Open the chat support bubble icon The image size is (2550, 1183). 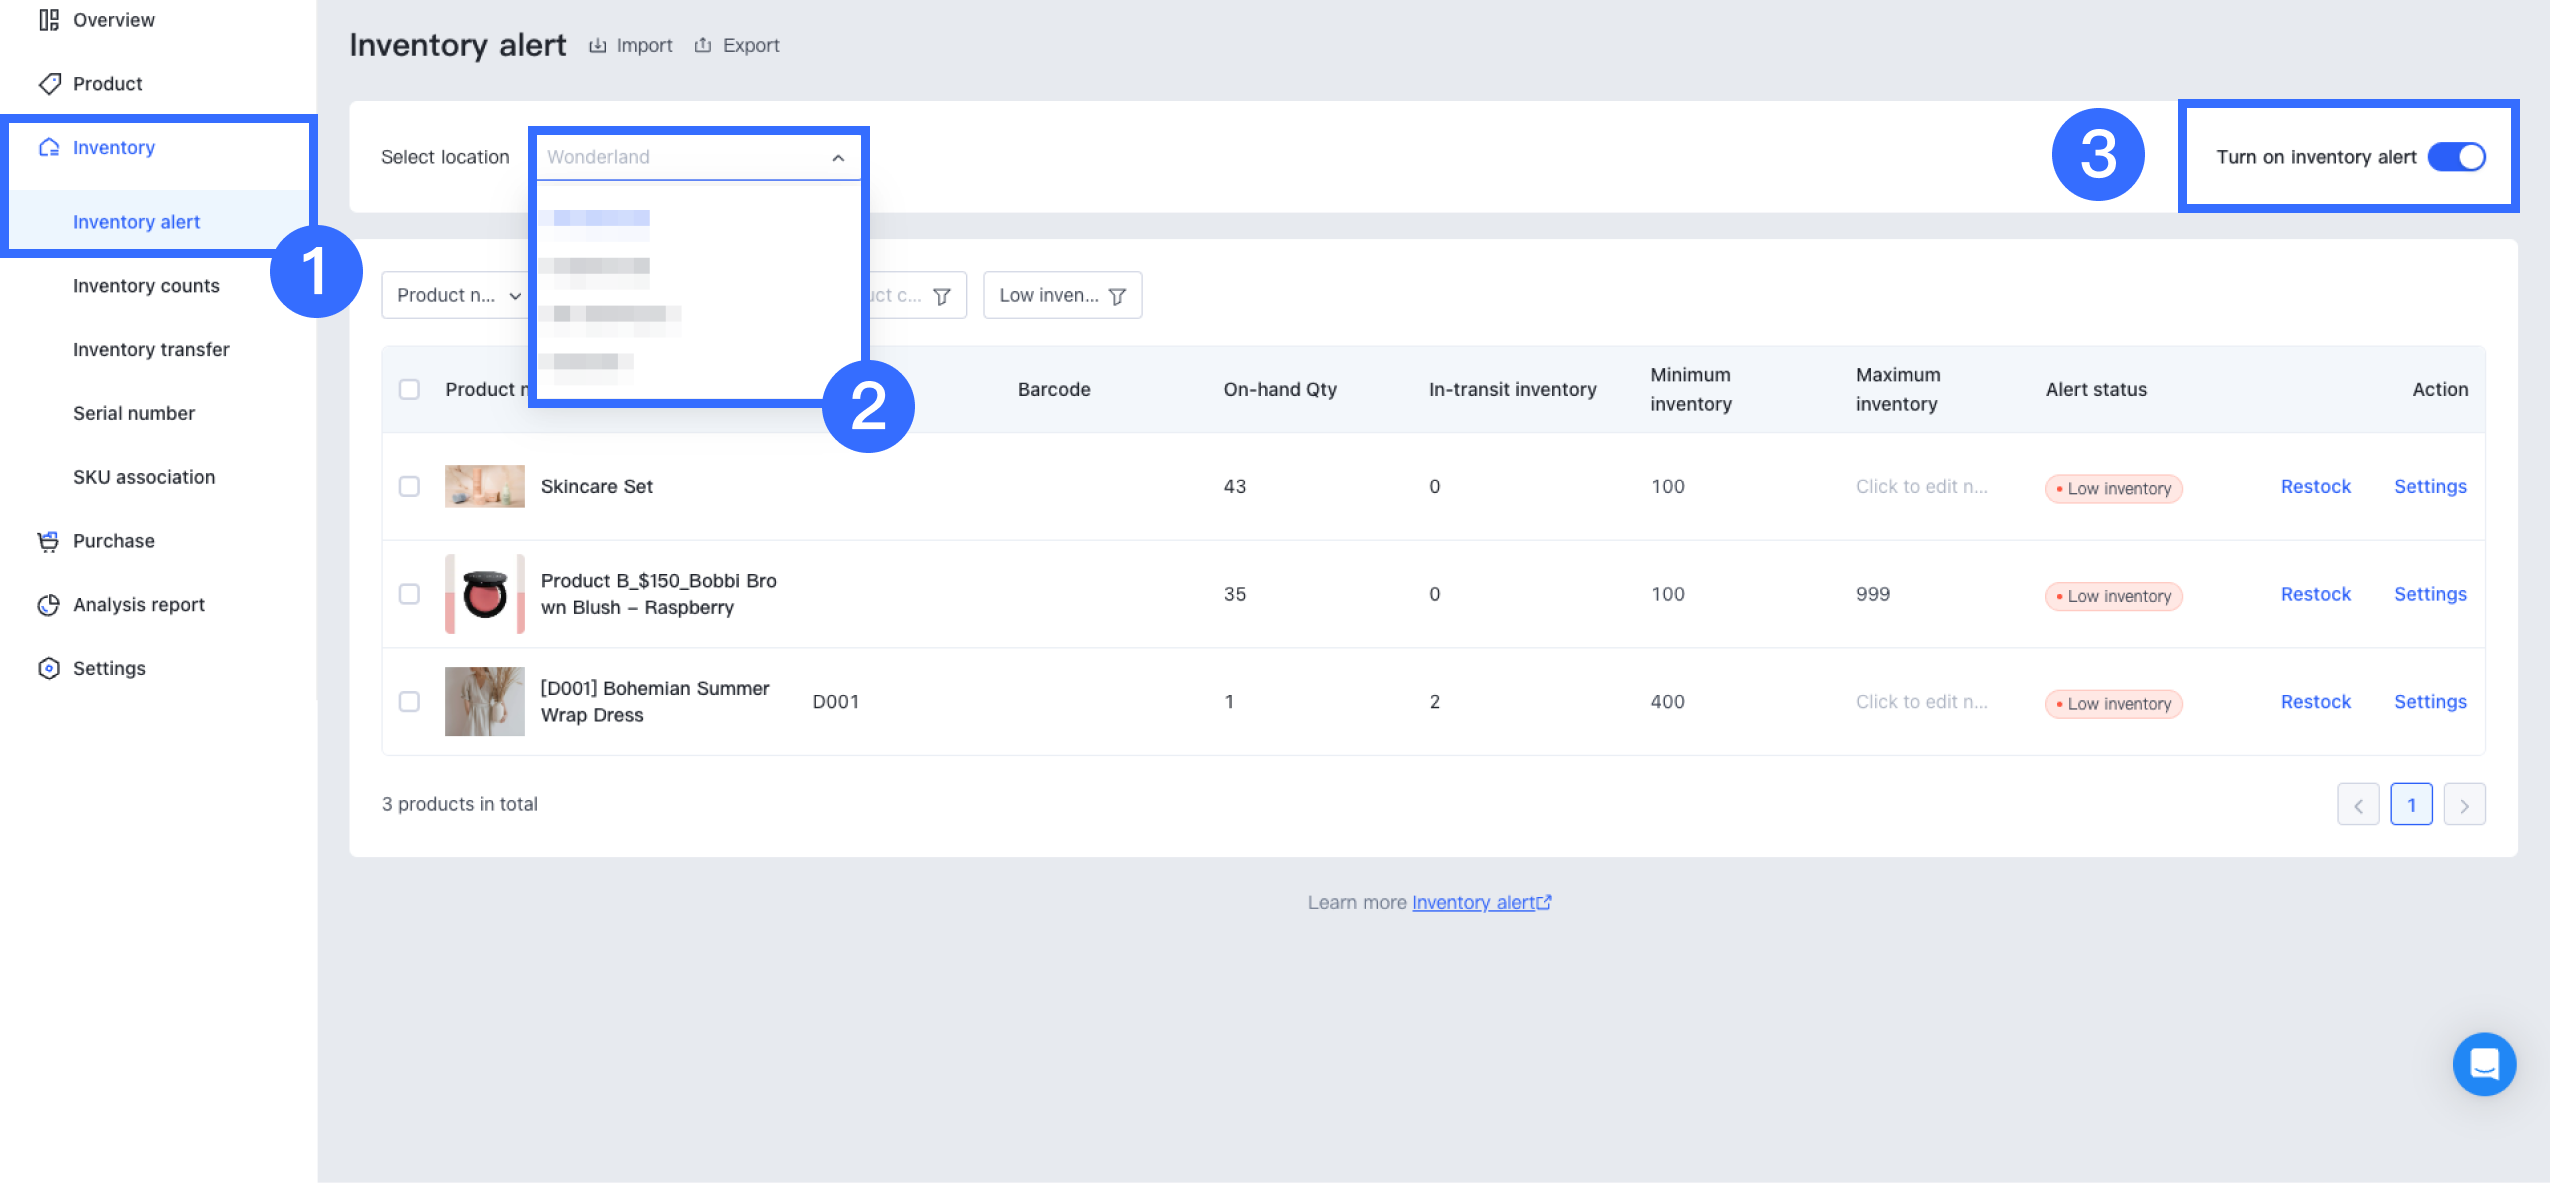tap(2483, 1063)
